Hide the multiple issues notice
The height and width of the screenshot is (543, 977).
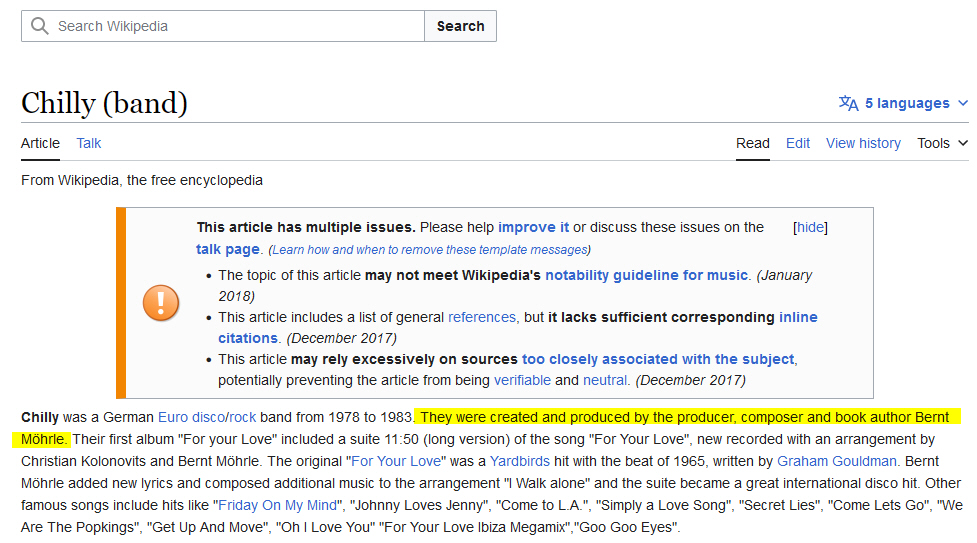click(x=810, y=228)
